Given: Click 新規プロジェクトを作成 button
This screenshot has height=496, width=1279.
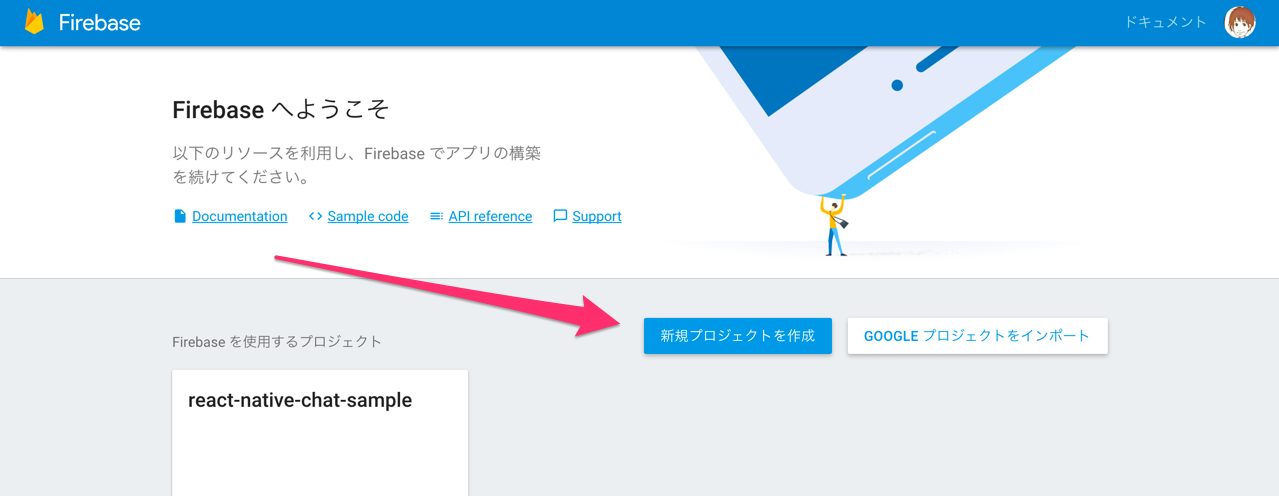Looking at the screenshot, I should click(x=738, y=336).
